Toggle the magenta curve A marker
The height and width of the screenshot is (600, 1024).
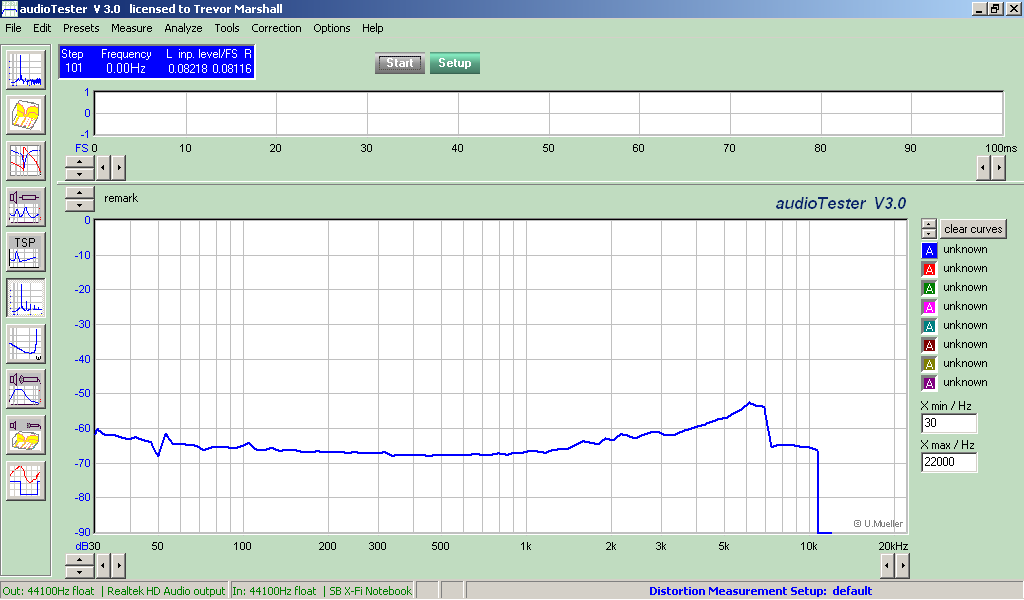click(929, 307)
